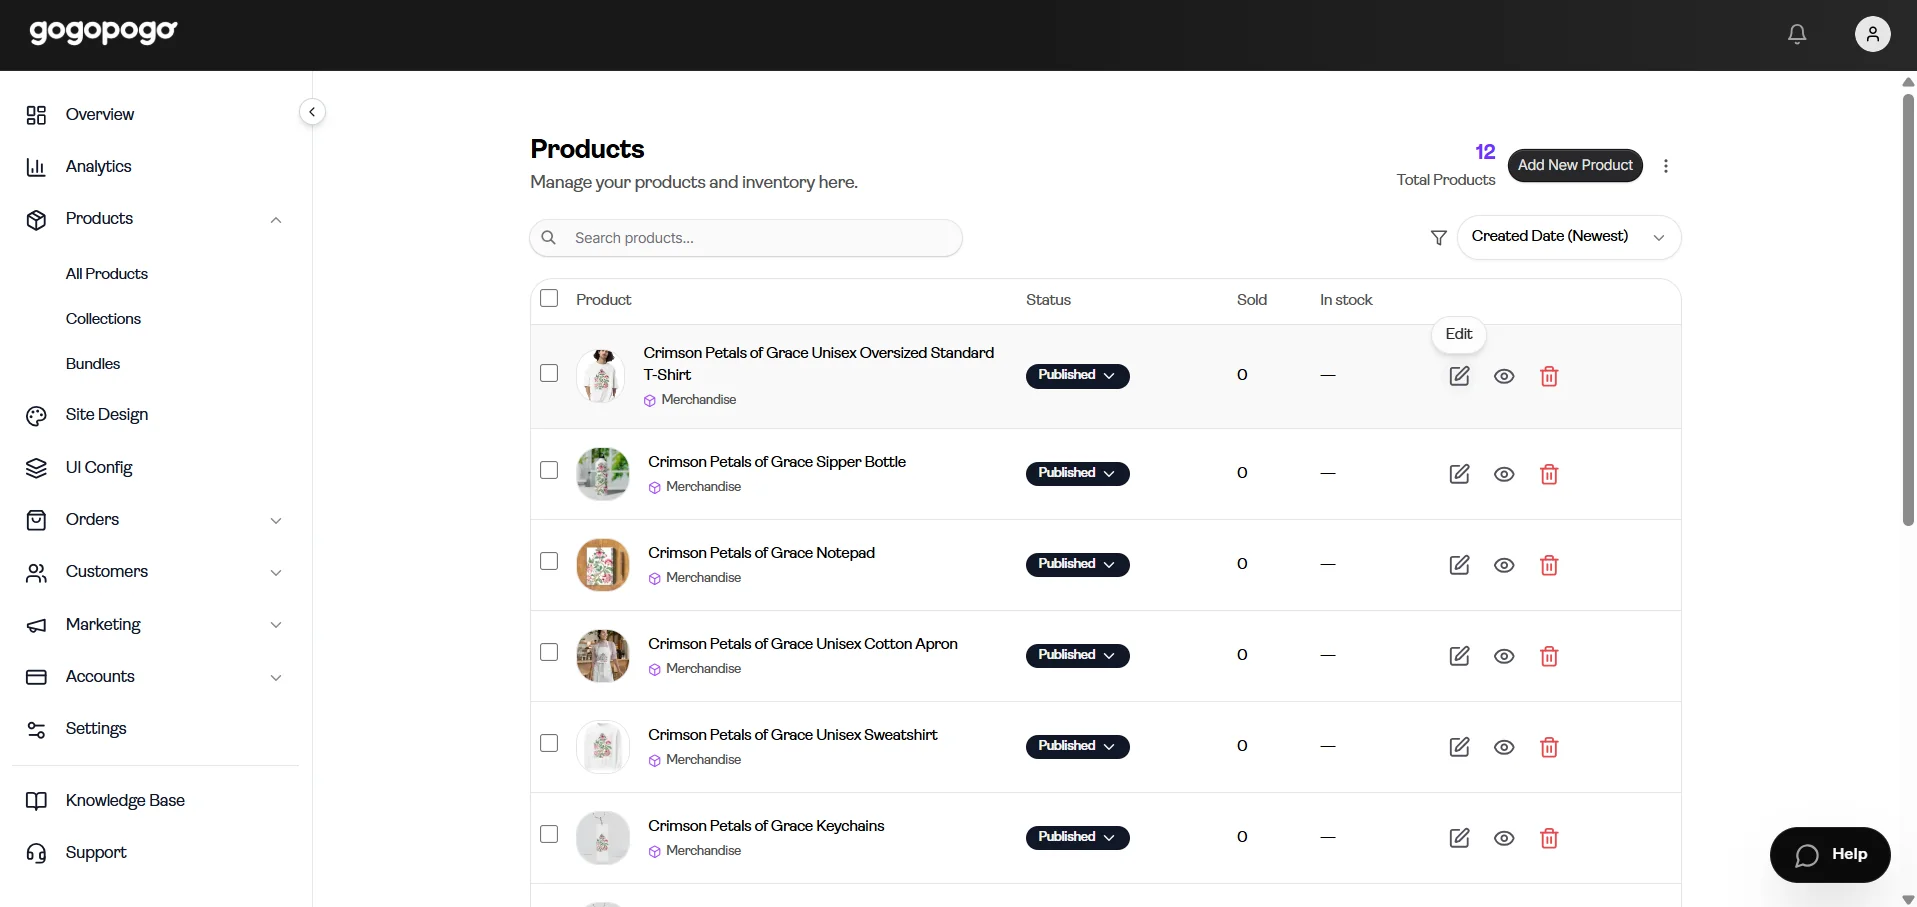The height and width of the screenshot is (907, 1917).
Task: Open the Help chat button
Action: click(x=1830, y=854)
